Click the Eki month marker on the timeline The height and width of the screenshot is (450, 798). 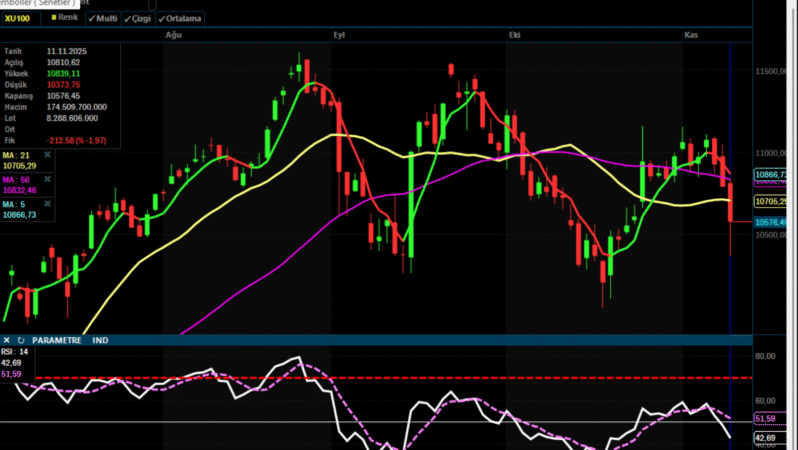pos(514,35)
